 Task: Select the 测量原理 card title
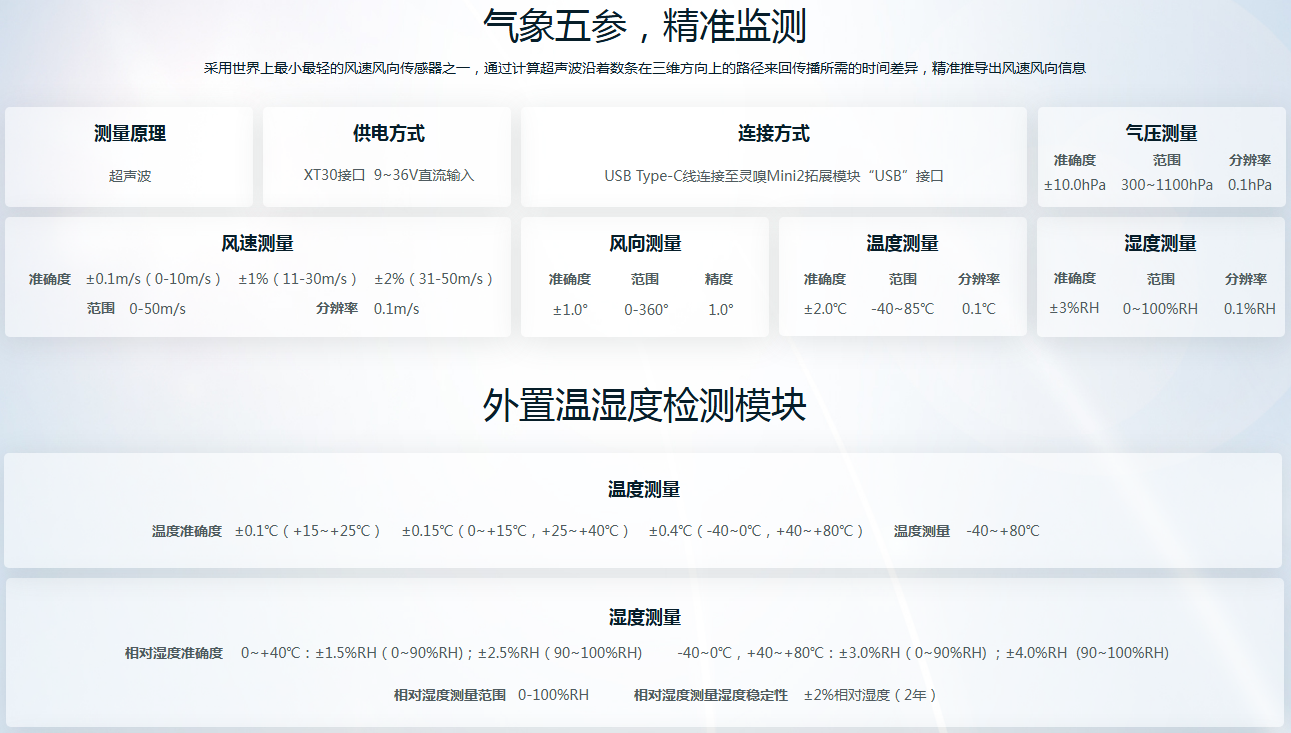(x=129, y=134)
